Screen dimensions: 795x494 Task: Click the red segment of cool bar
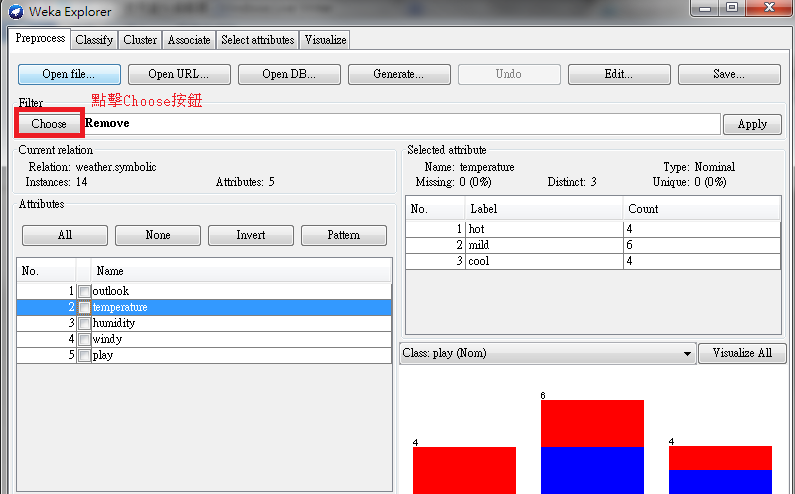click(720, 458)
